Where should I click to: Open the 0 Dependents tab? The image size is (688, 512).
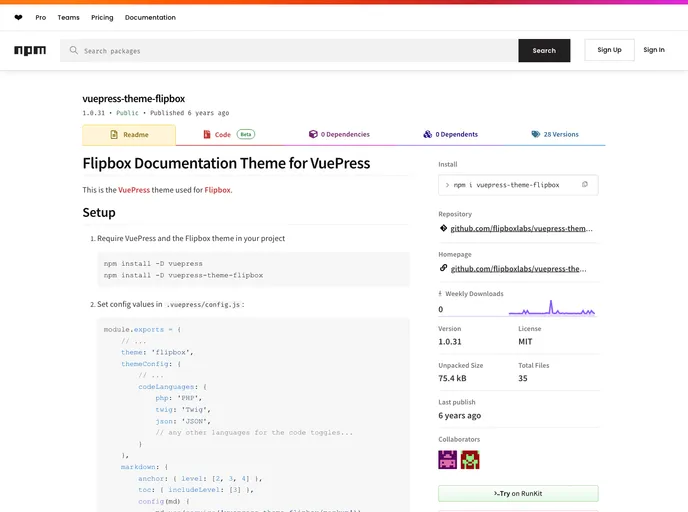click(451, 134)
